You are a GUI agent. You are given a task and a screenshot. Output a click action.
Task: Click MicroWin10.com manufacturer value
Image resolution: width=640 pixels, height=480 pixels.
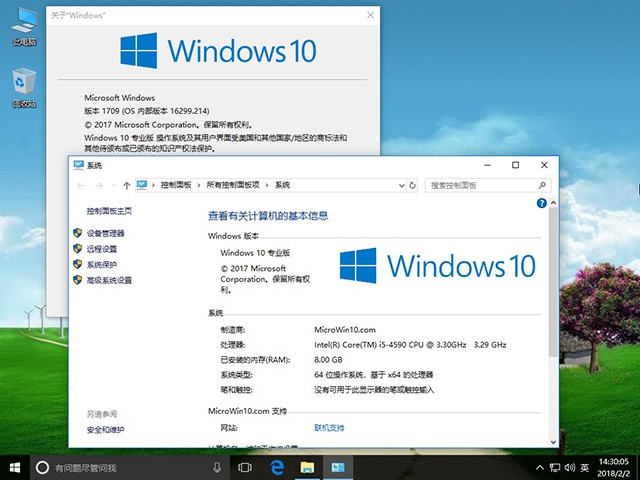tap(345, 330)
